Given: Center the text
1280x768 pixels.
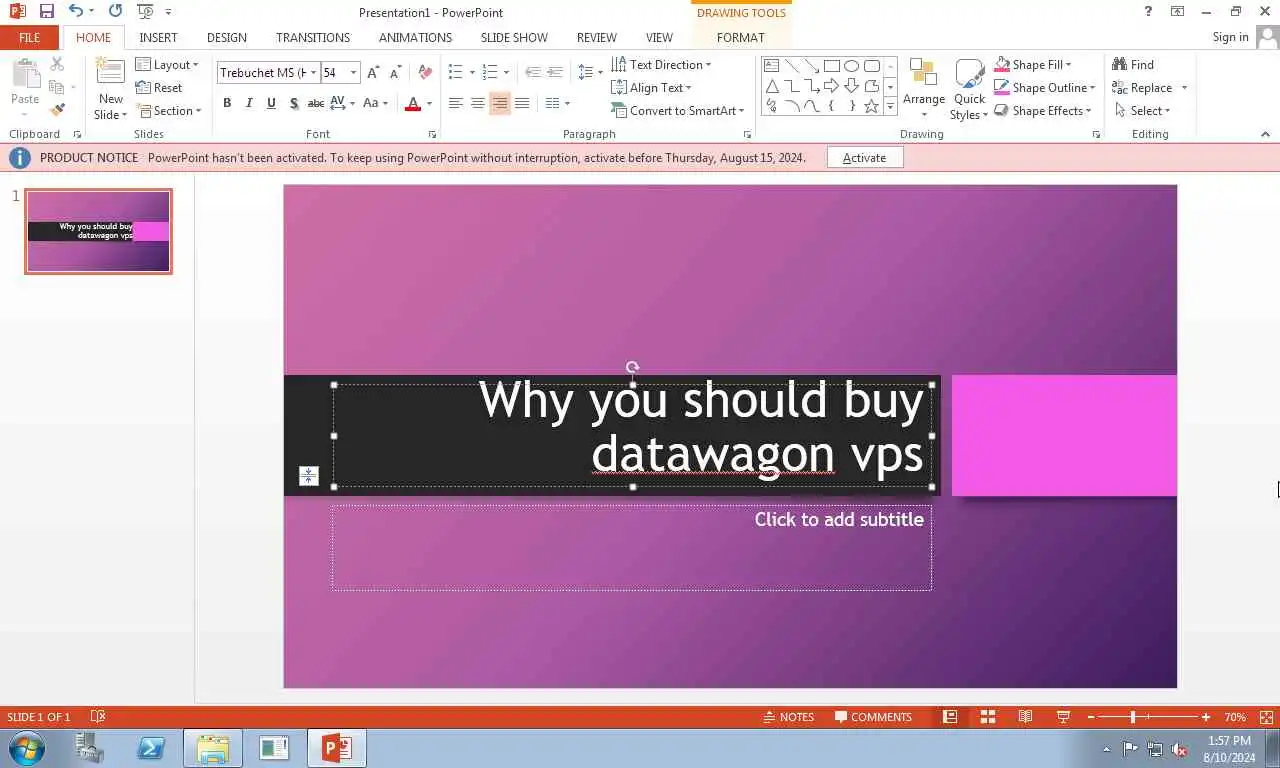Looking at the screenshot, I should [478, 103].
